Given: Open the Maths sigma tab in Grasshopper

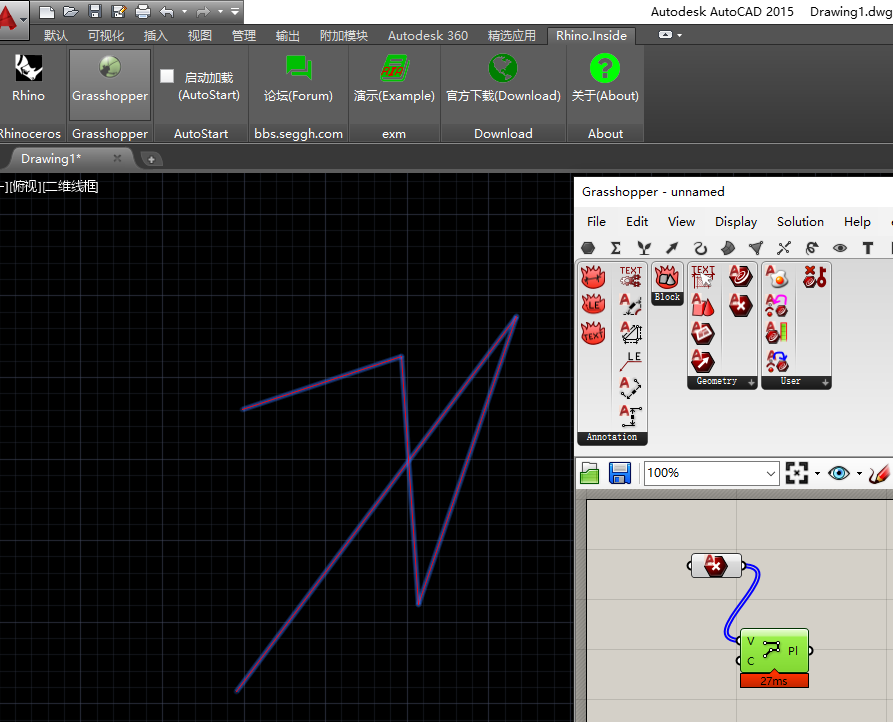Looking at the screenshot, I should pyautogui.click(x=616, y=248).
